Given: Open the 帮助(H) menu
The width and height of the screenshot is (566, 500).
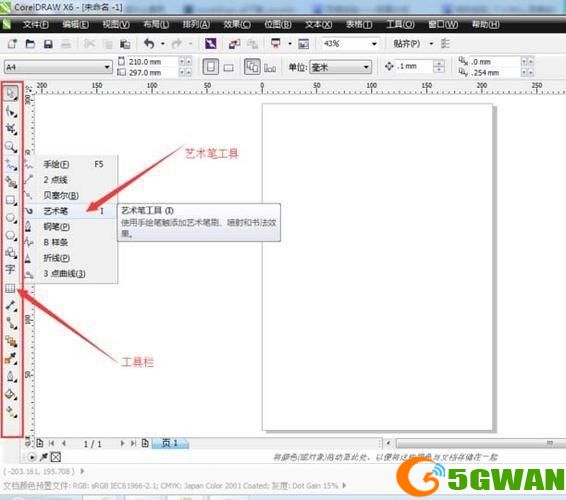Looking at the screenshot, I should pos(486,25).
